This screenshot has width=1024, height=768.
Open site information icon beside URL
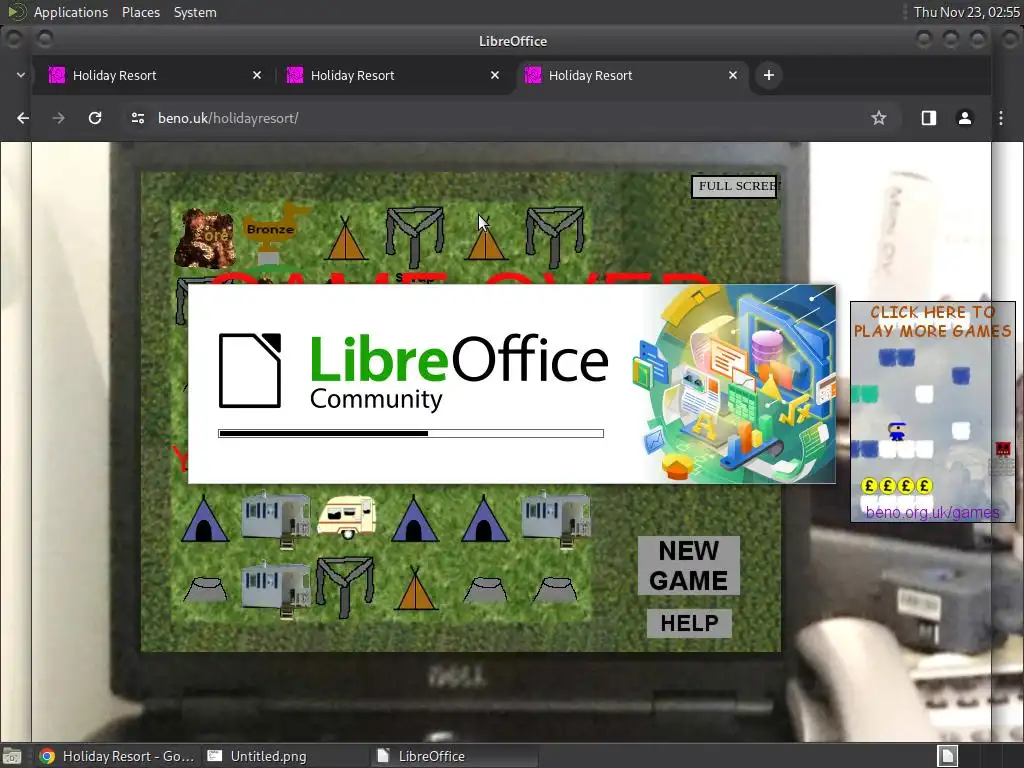pyautogui.click(x=138, y=118)
